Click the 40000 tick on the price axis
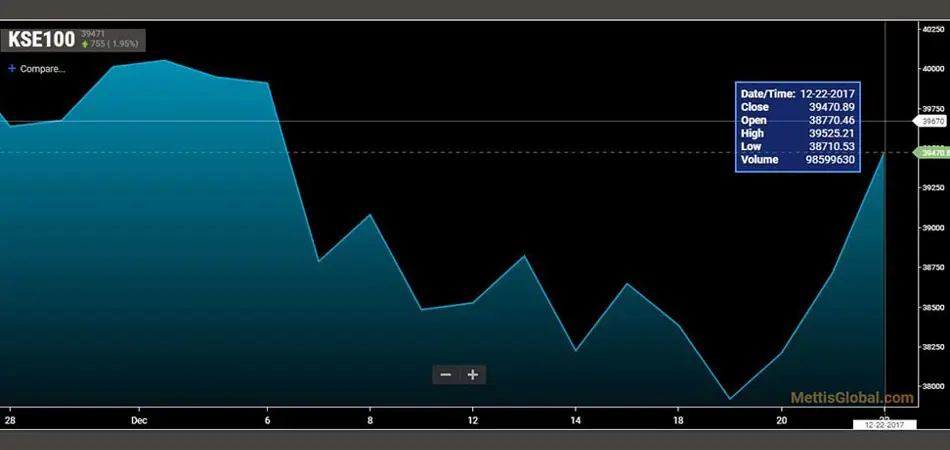 coord(933,68)
